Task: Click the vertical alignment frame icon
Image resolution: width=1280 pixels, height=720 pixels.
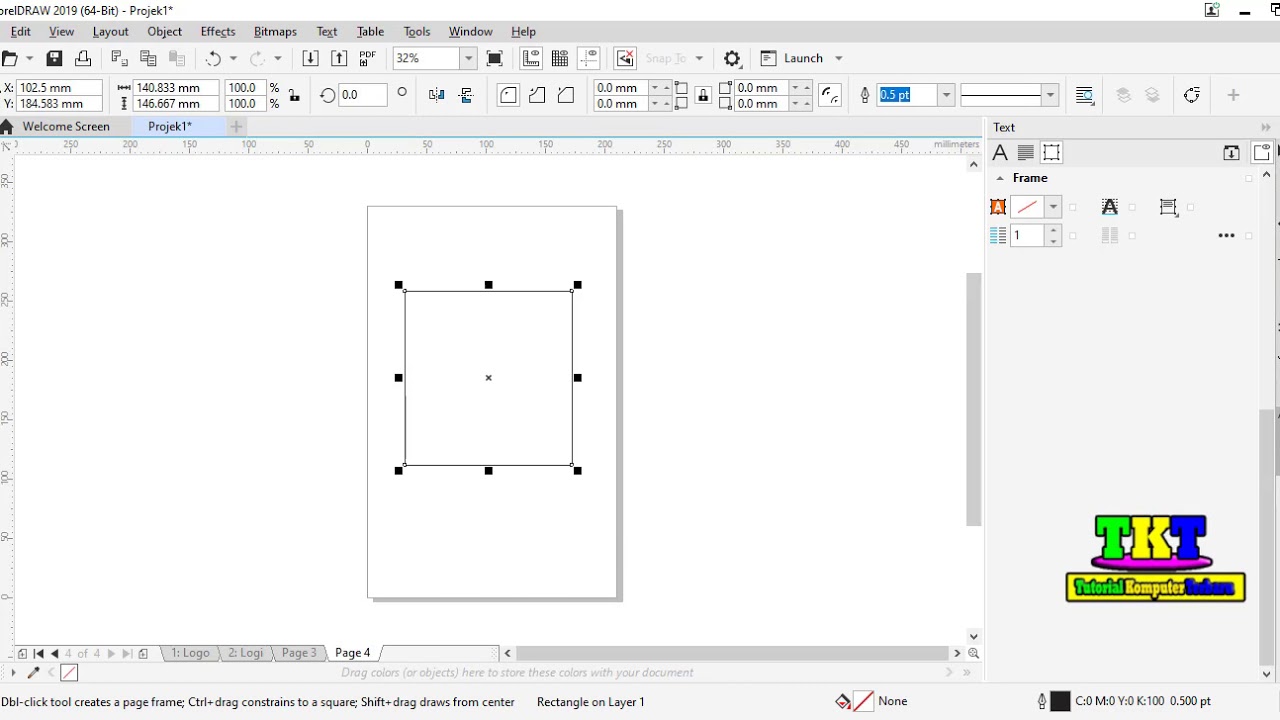Action: coord(1168,207)
